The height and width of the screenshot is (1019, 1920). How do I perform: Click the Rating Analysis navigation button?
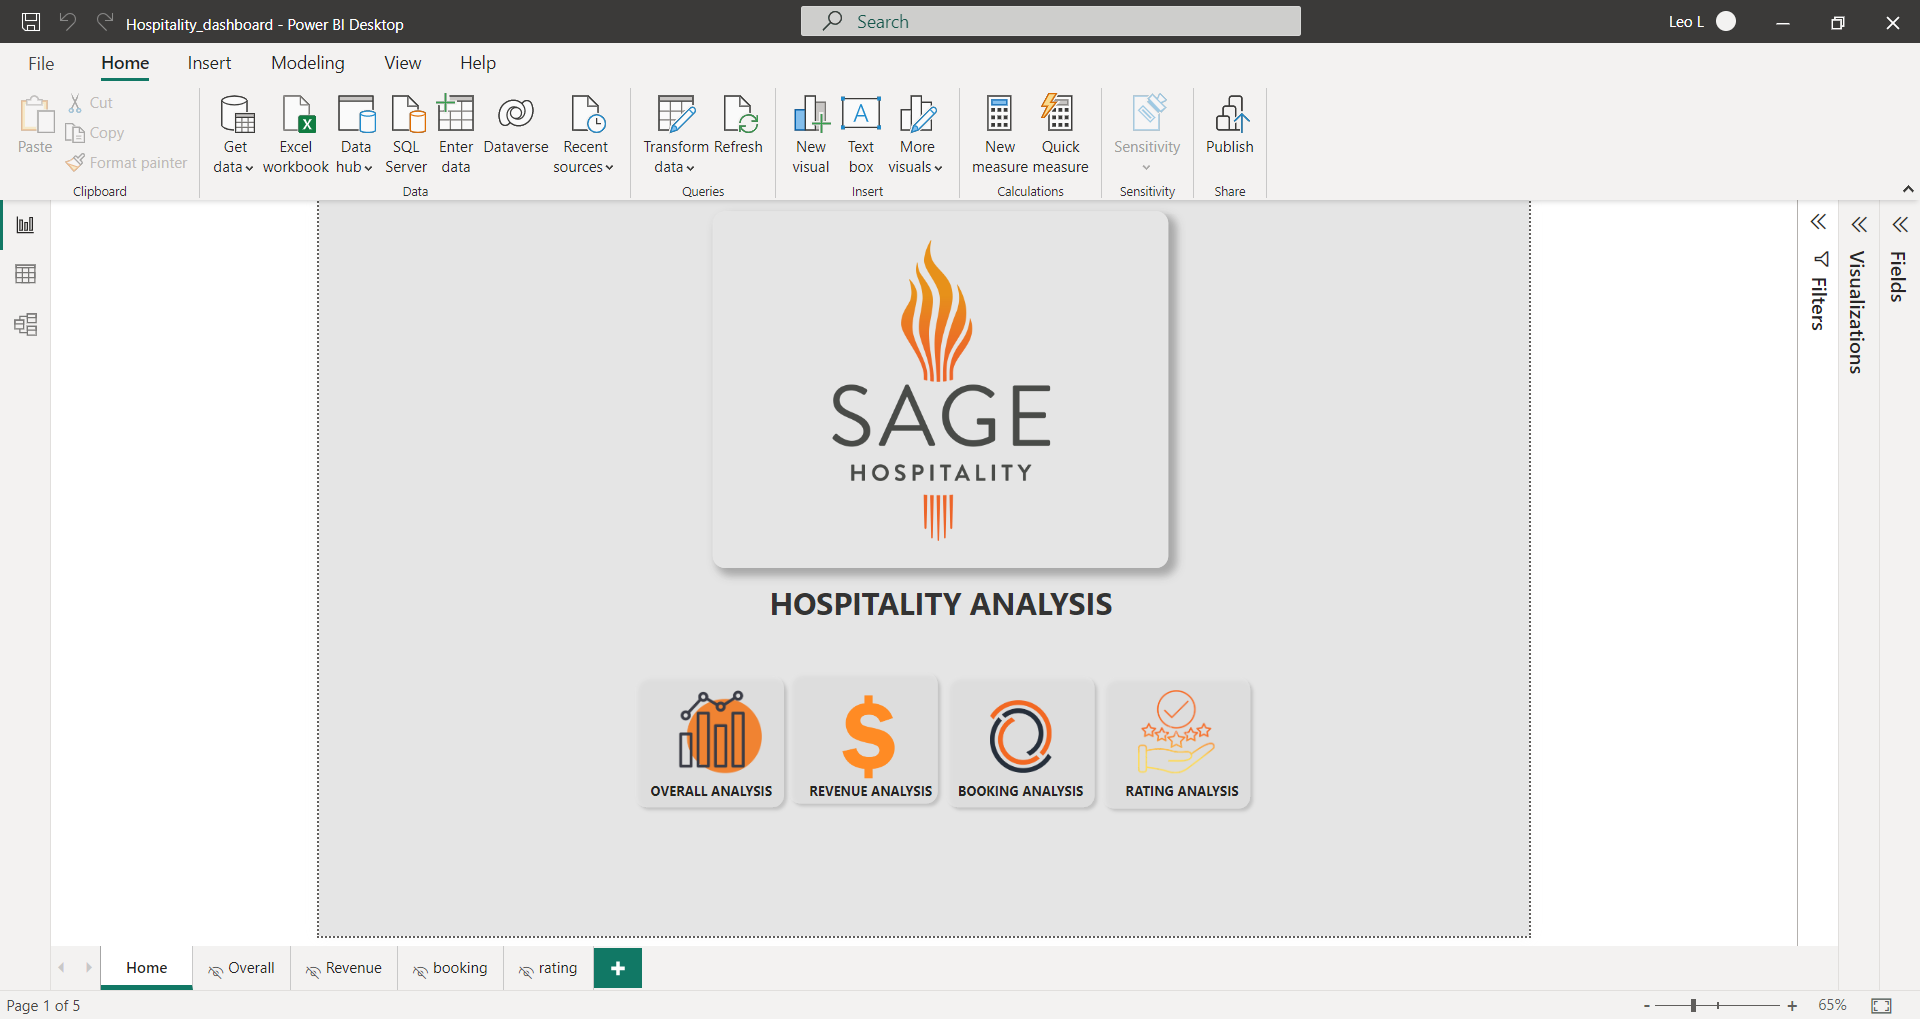tap(1179, 744)
